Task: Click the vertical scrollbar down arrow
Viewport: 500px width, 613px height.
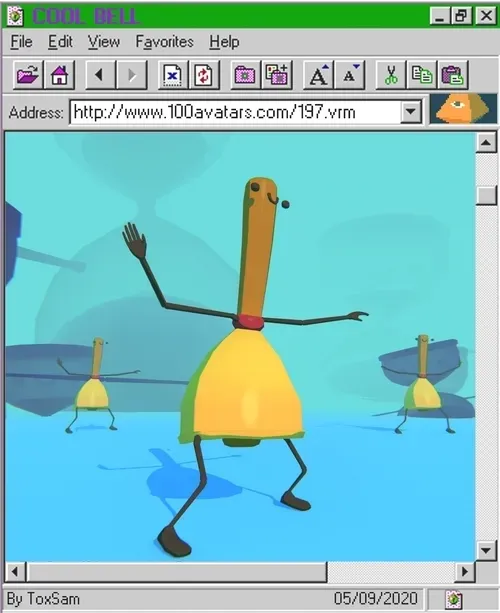Action: point(486,550)
